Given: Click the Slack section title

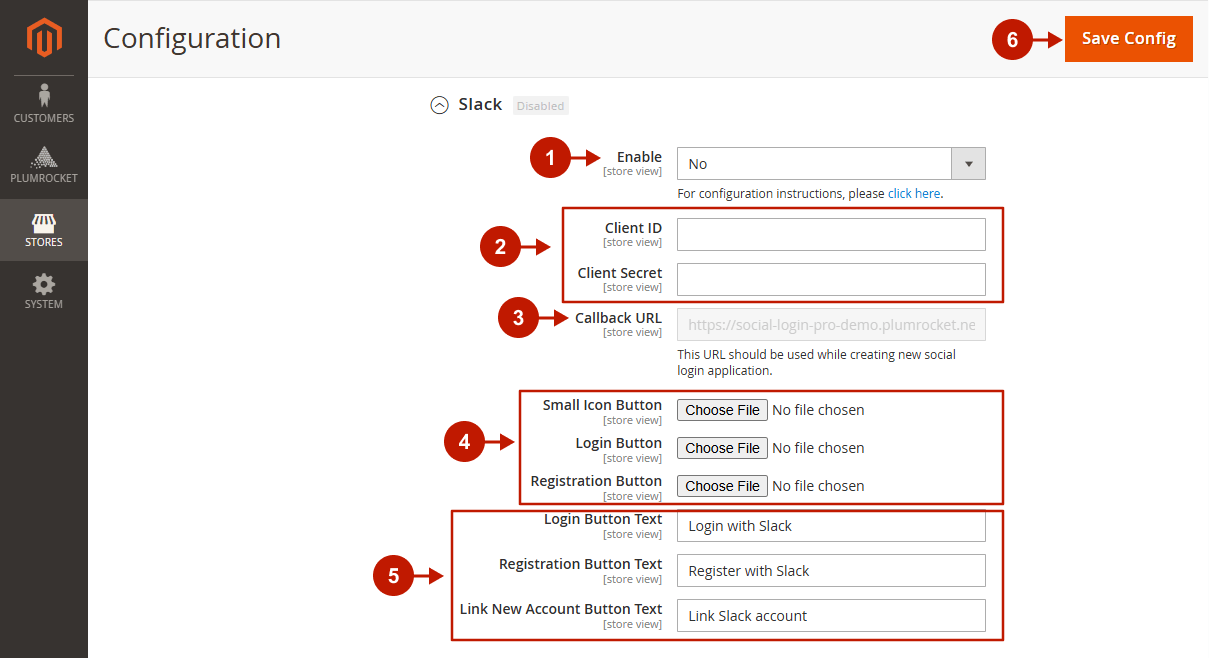Looking at the screenshot, I should coord(480,105).
